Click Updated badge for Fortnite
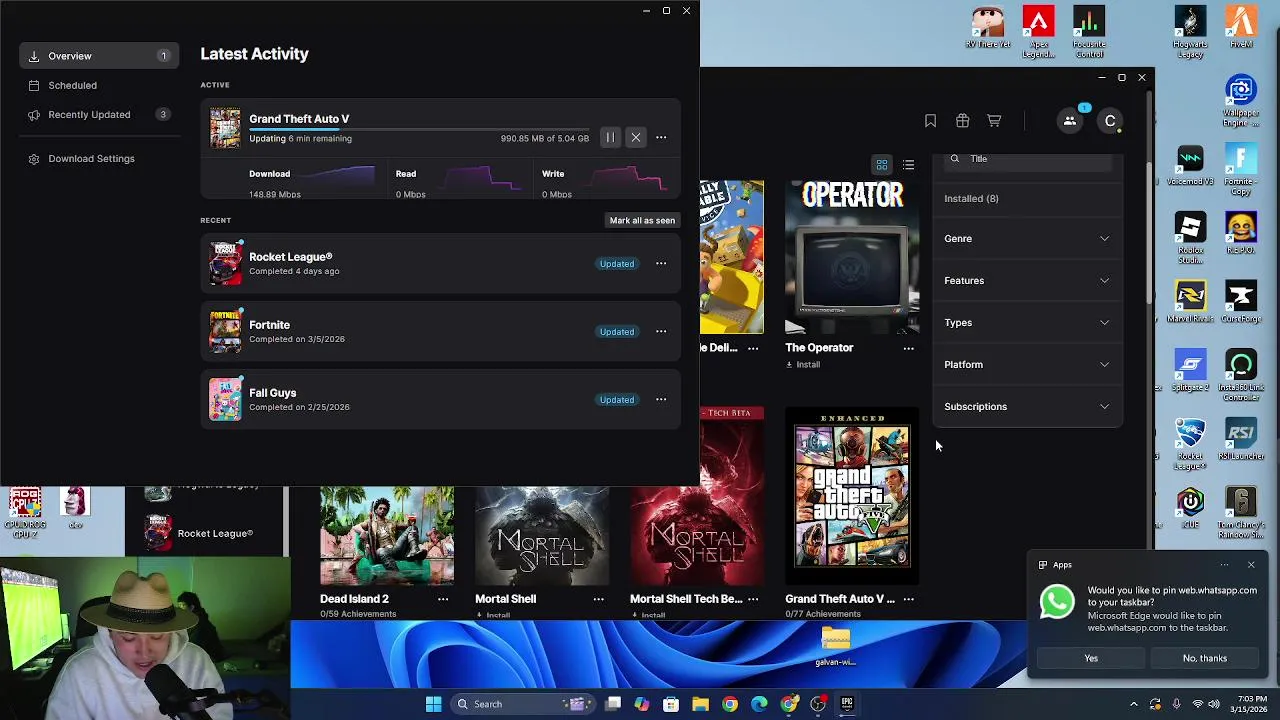Image resolution: width=1280 pixels, height=720 pixels. [617, 332]
